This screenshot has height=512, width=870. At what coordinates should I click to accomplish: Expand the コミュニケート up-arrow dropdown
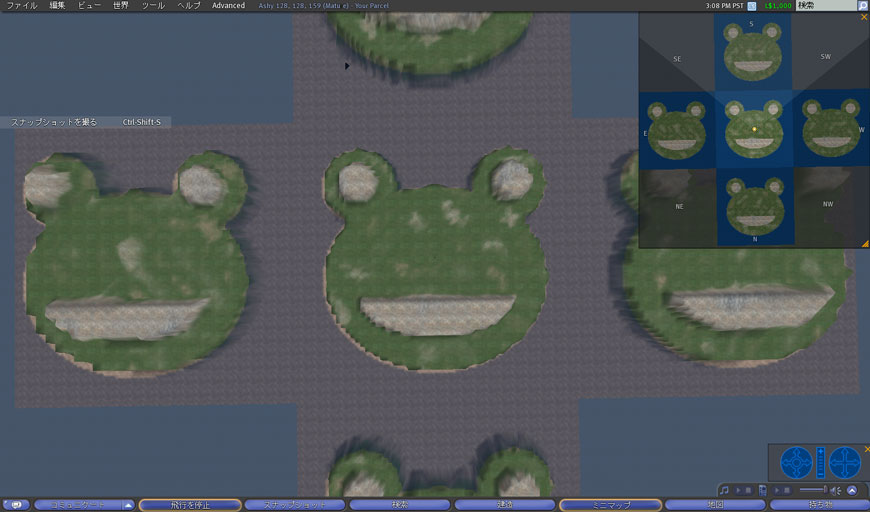point(128,505)
